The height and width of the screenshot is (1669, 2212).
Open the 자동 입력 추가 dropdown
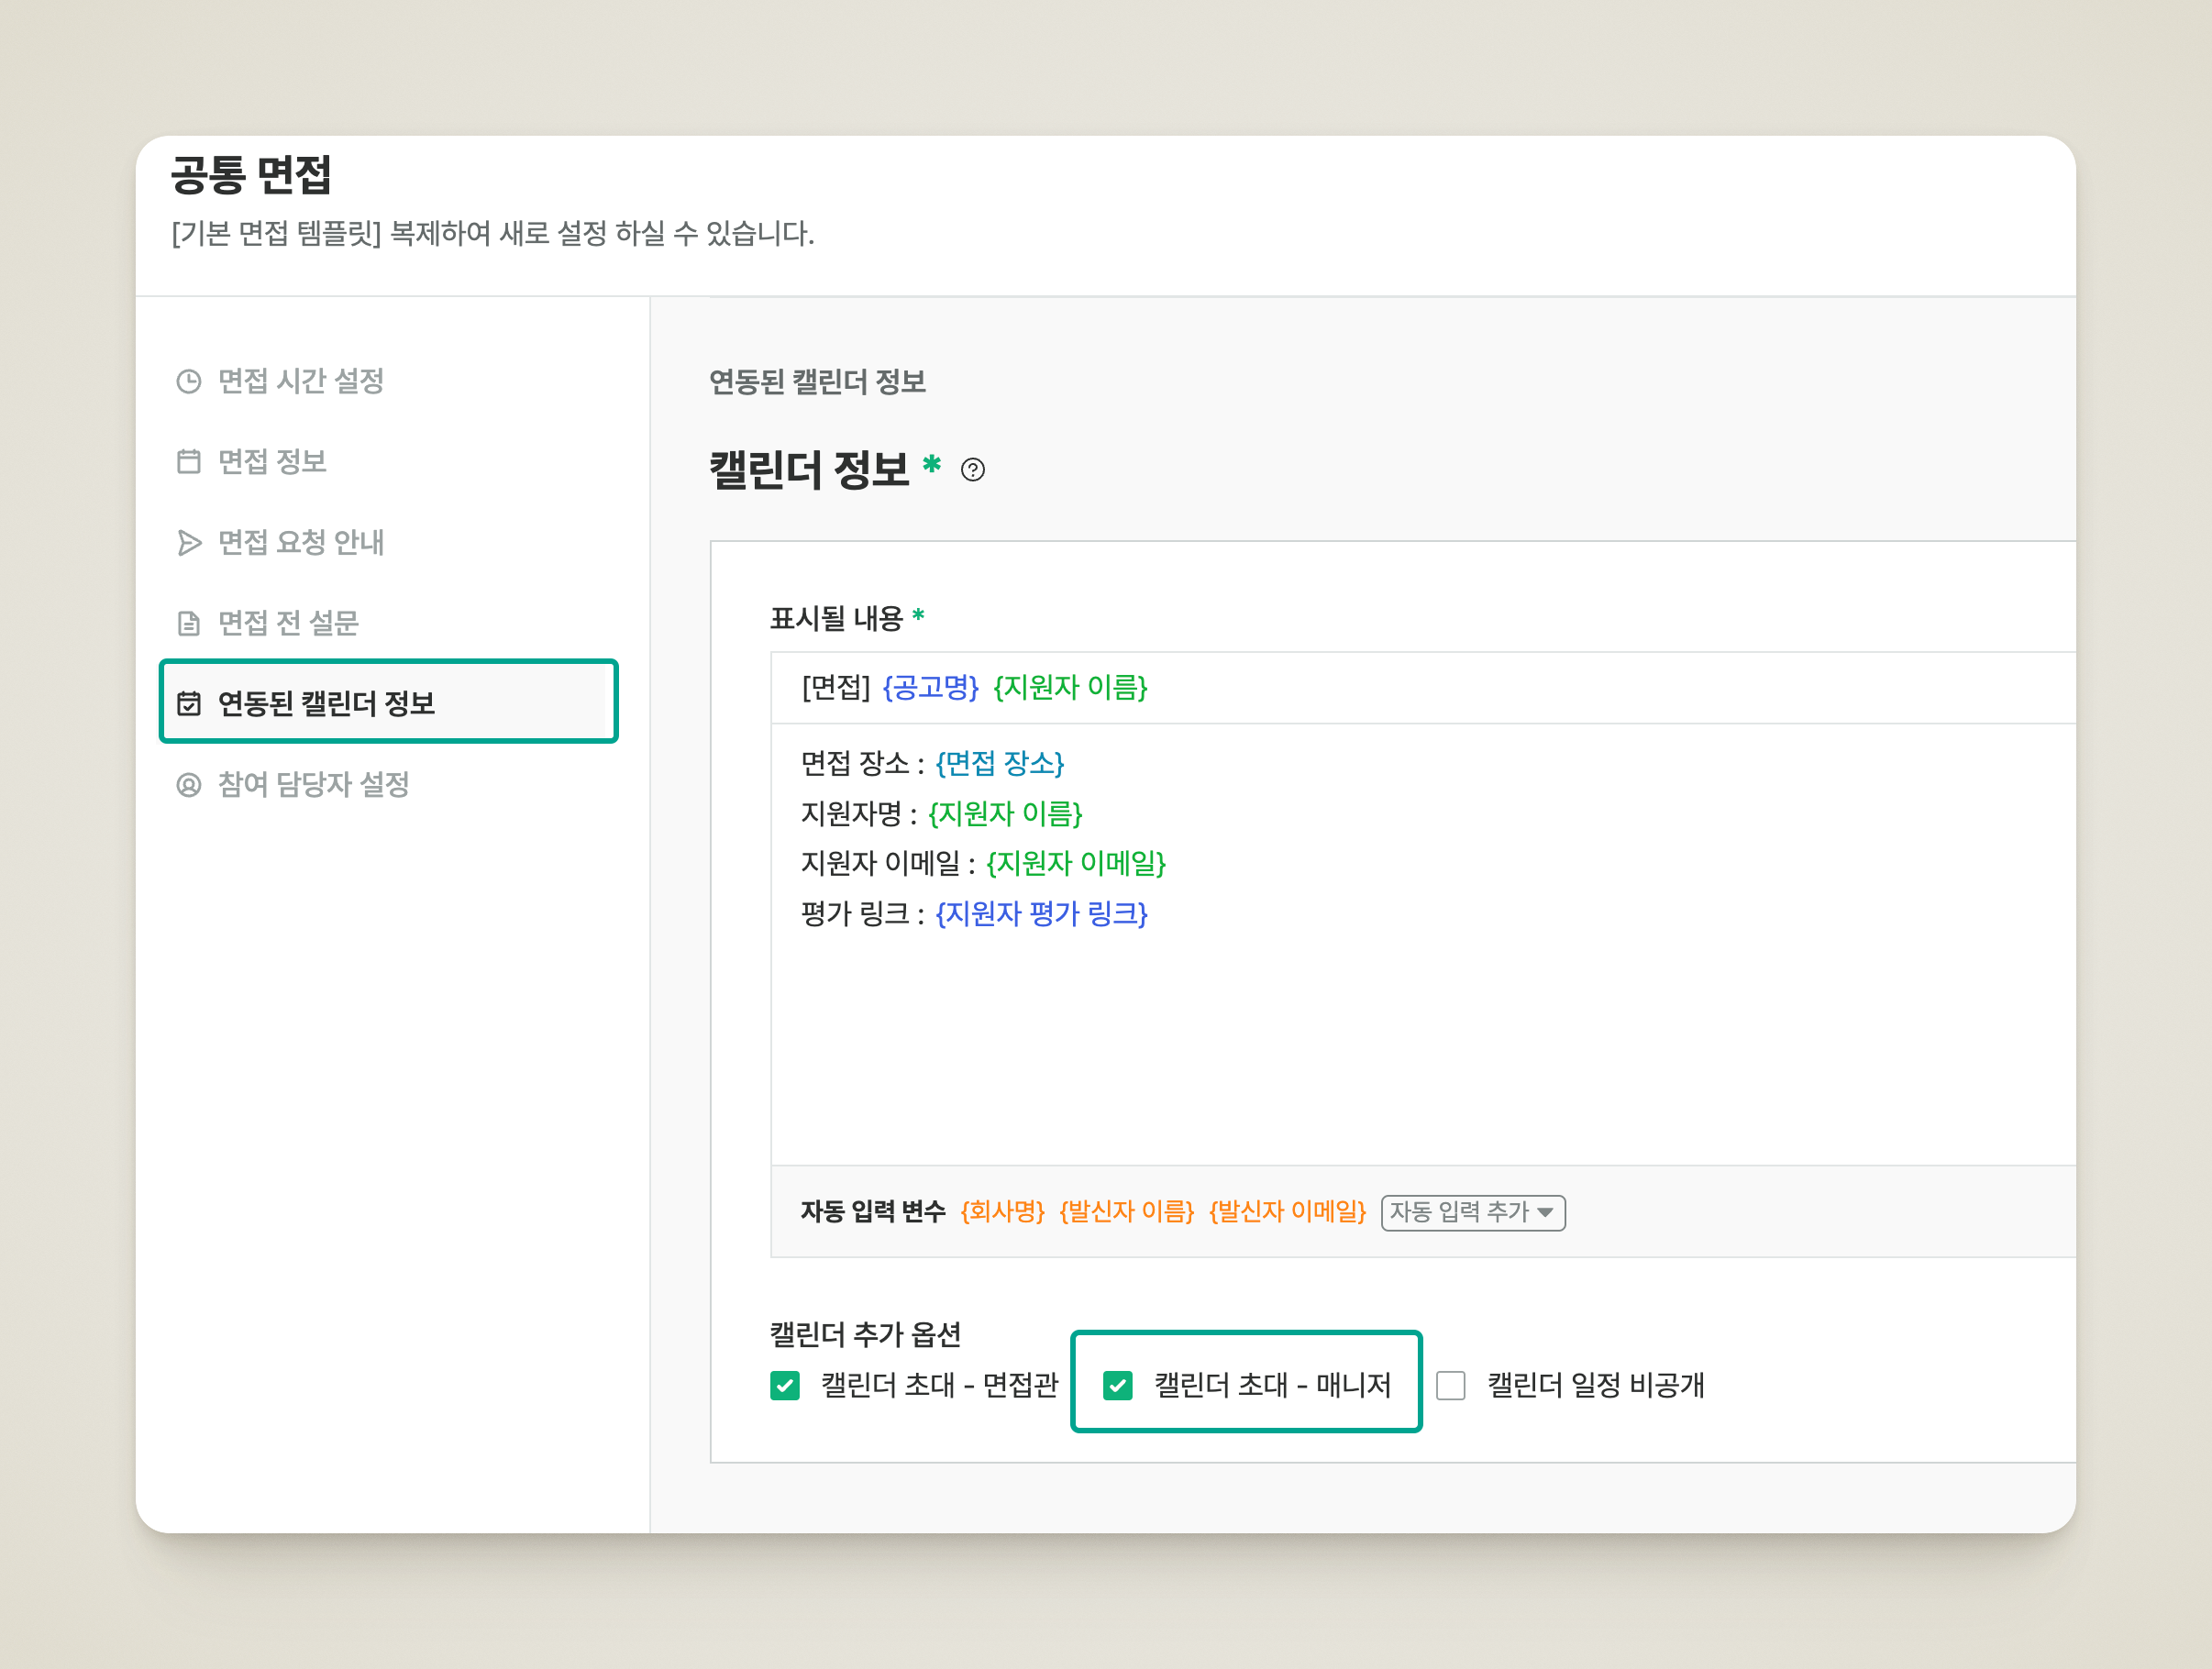pyautogui.click(x=1473, y=1212)
